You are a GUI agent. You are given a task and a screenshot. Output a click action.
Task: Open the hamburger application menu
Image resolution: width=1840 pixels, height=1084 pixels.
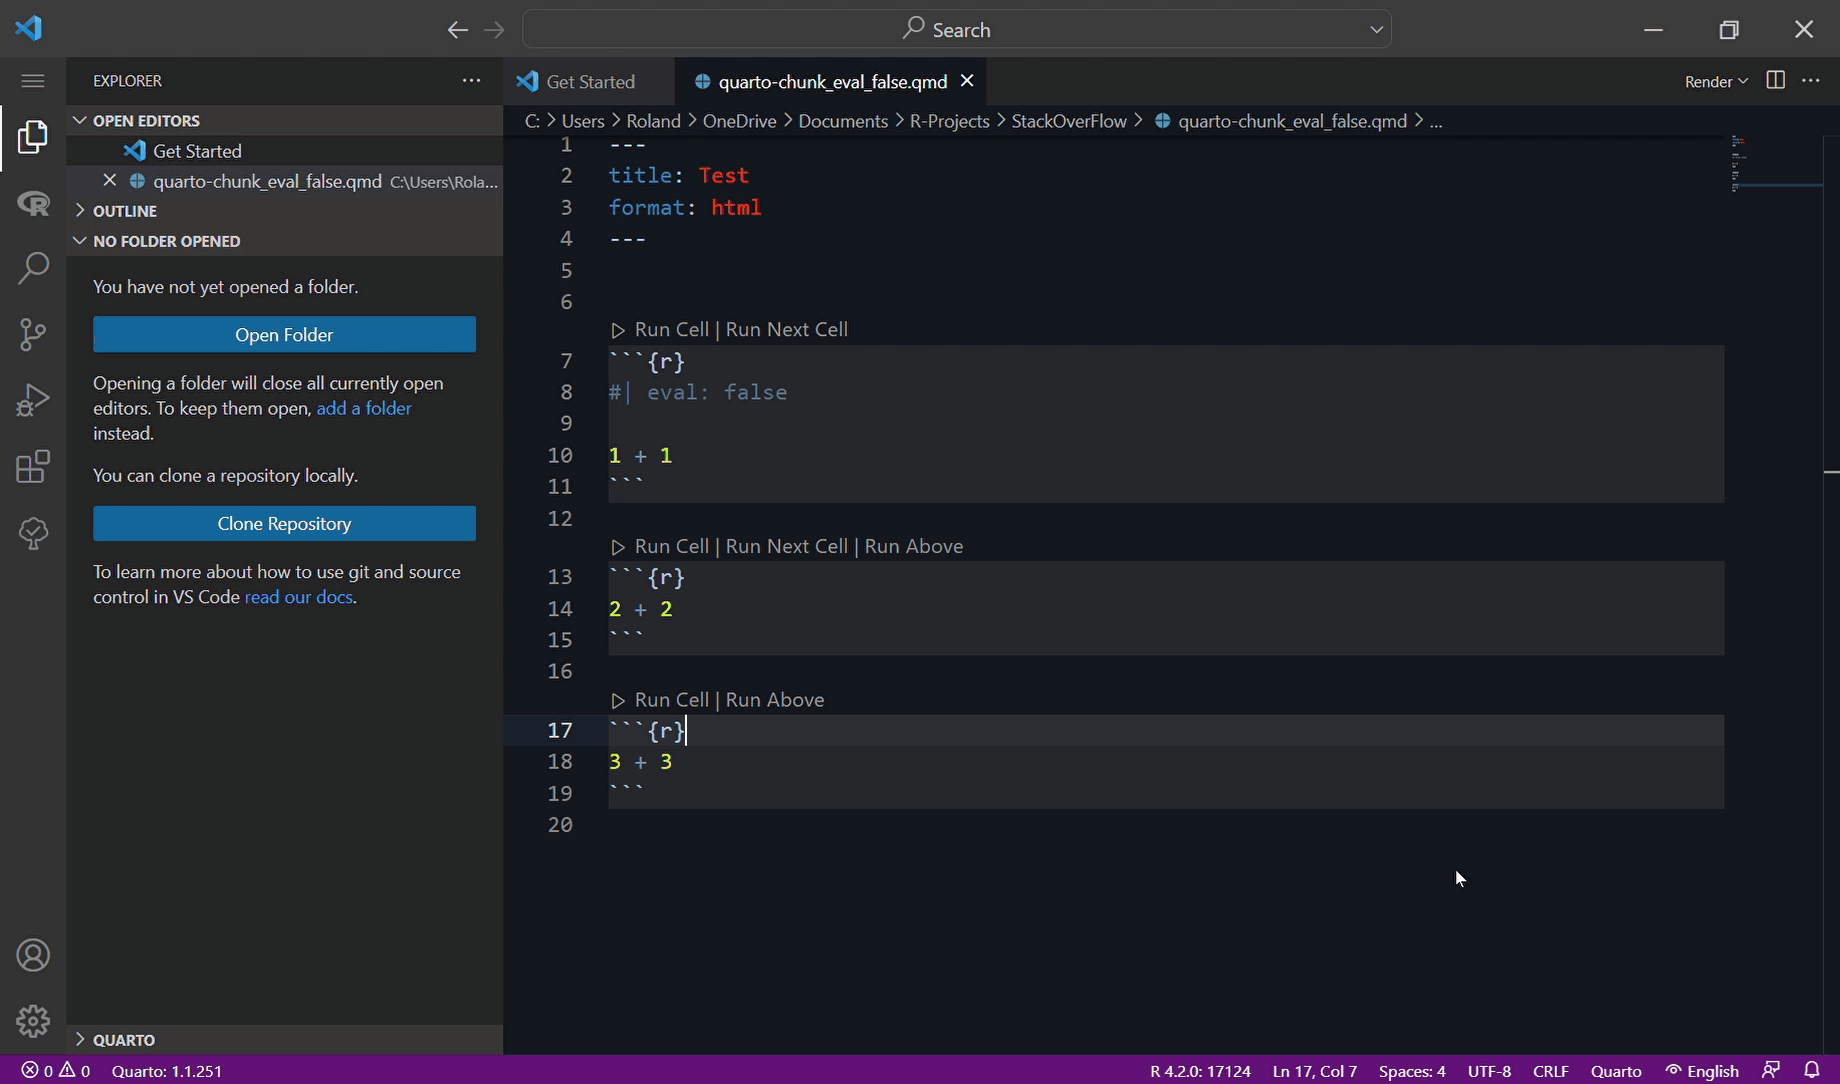pos(33,81)
